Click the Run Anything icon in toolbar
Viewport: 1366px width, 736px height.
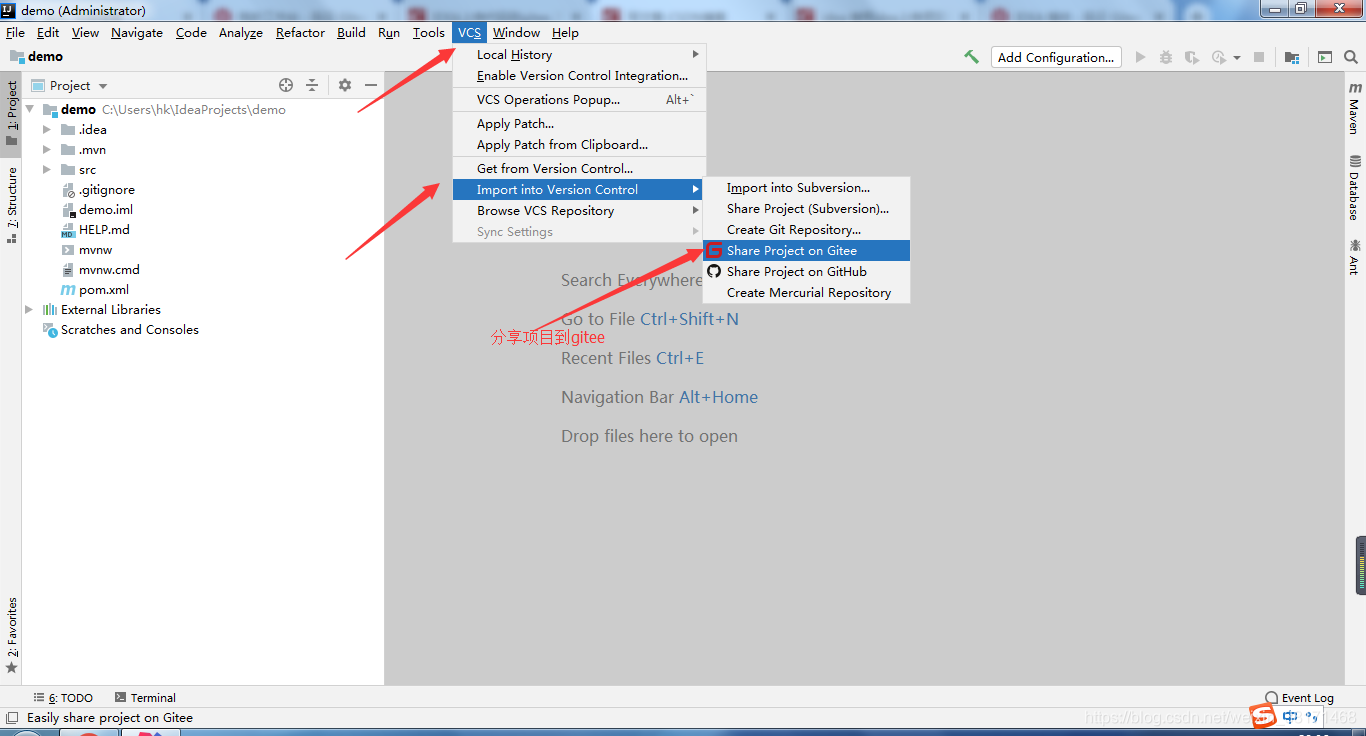pos(1325,57)
